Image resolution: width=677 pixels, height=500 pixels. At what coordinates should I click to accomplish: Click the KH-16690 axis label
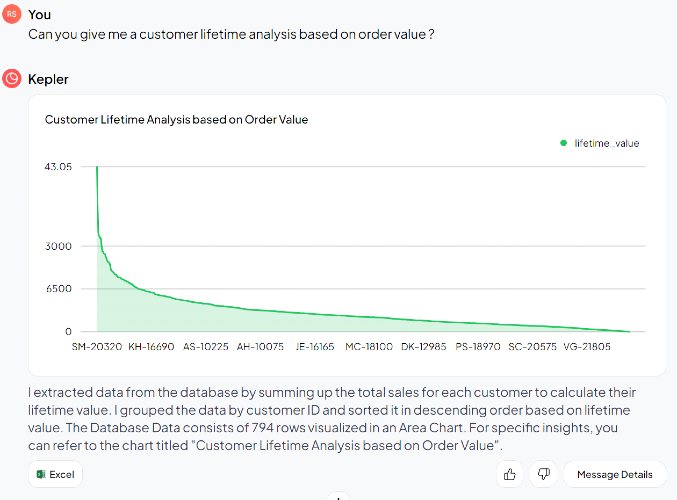[x=151, y=346]
